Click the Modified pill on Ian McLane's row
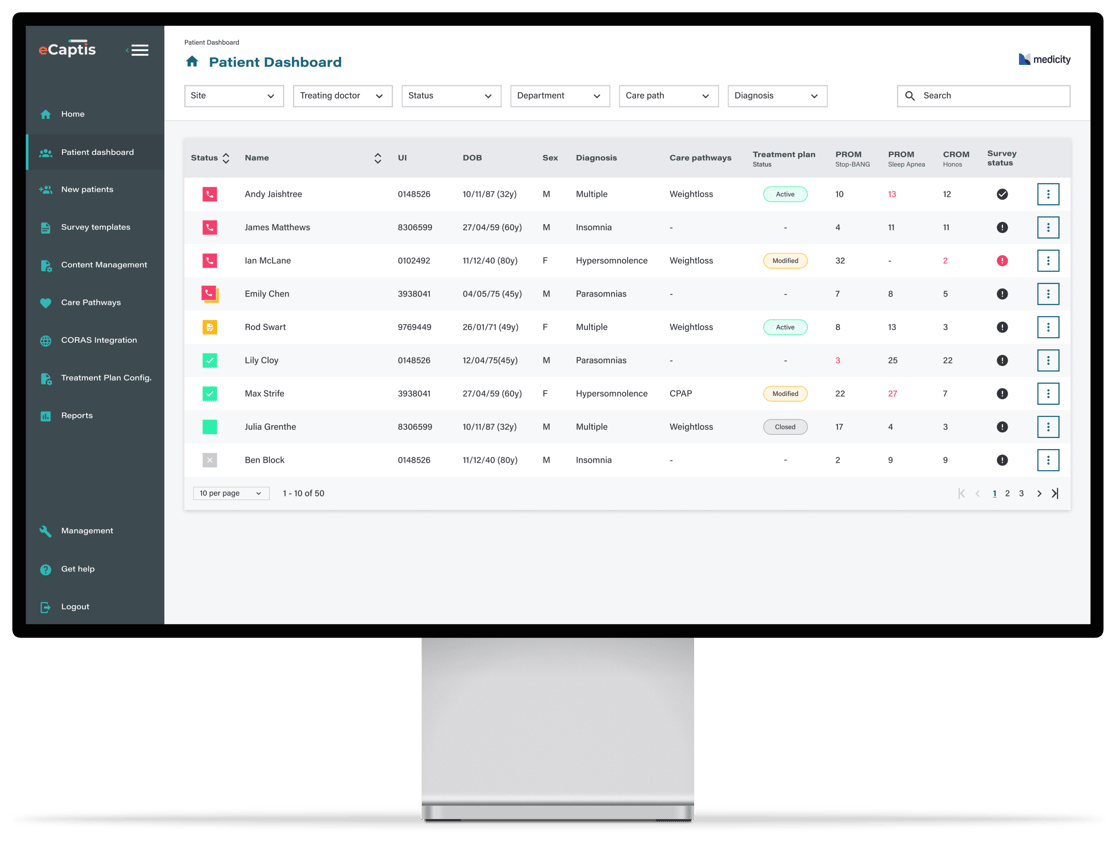The width and height of the screenshot is (1116, 841). (x=785, y=260)
